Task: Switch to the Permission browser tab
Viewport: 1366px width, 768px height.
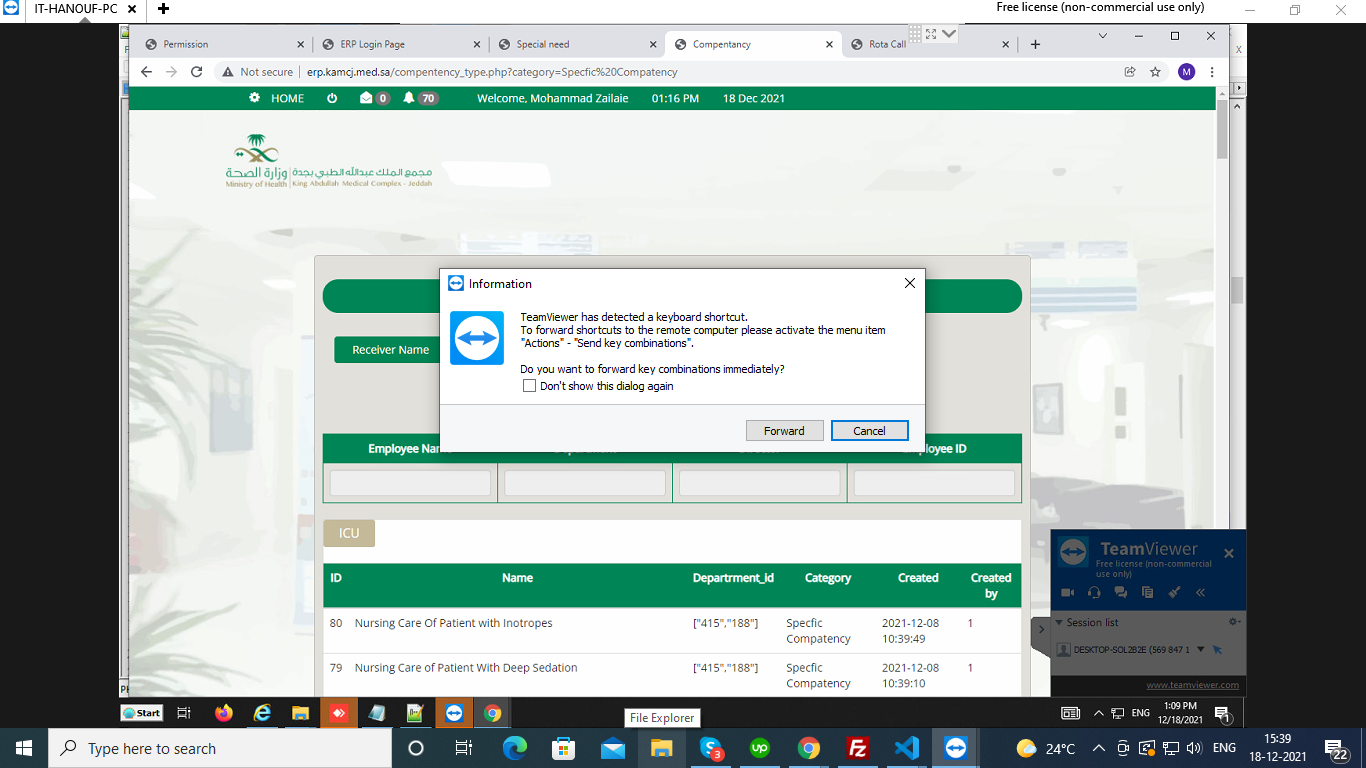Action: [186, 44]
